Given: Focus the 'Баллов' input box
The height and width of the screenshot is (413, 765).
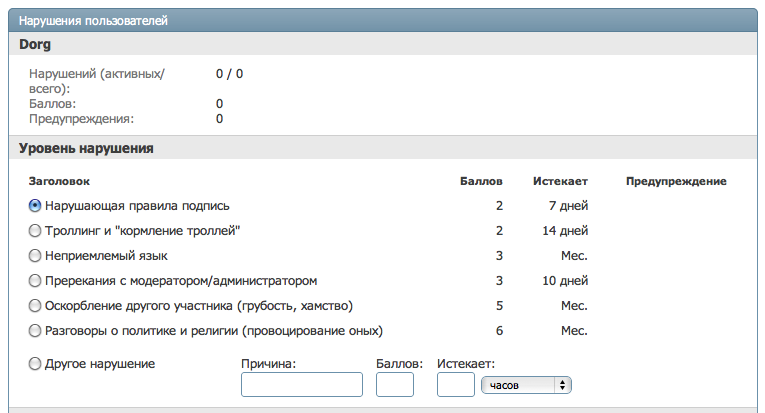Looking at the screenshot, I should tap(395, 385).
